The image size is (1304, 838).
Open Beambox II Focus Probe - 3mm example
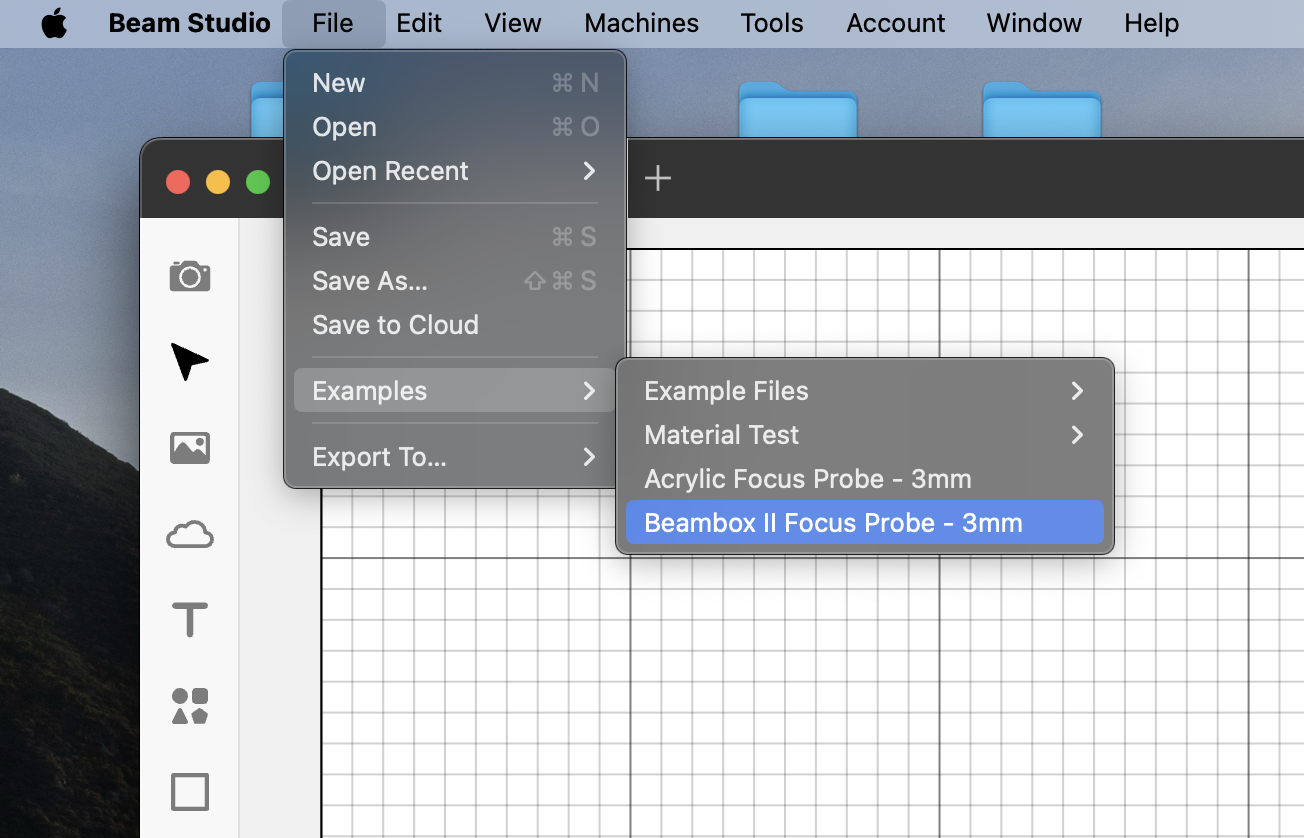coord(865,523)
